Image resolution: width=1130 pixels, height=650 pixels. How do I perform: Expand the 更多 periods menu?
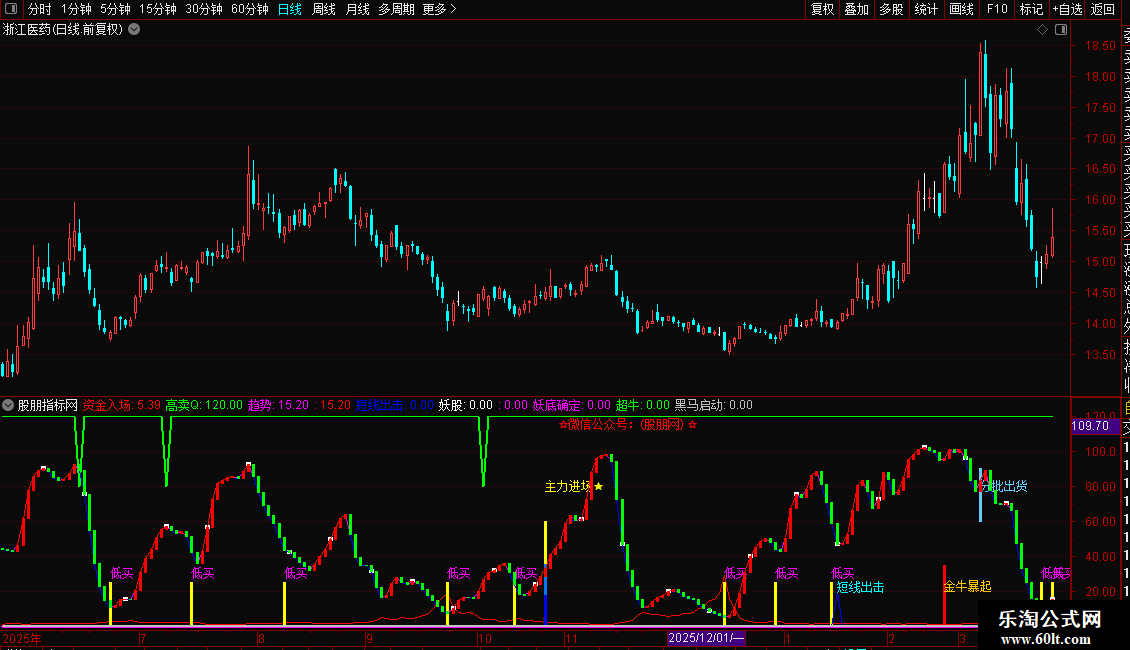click(x=439, y=9)
